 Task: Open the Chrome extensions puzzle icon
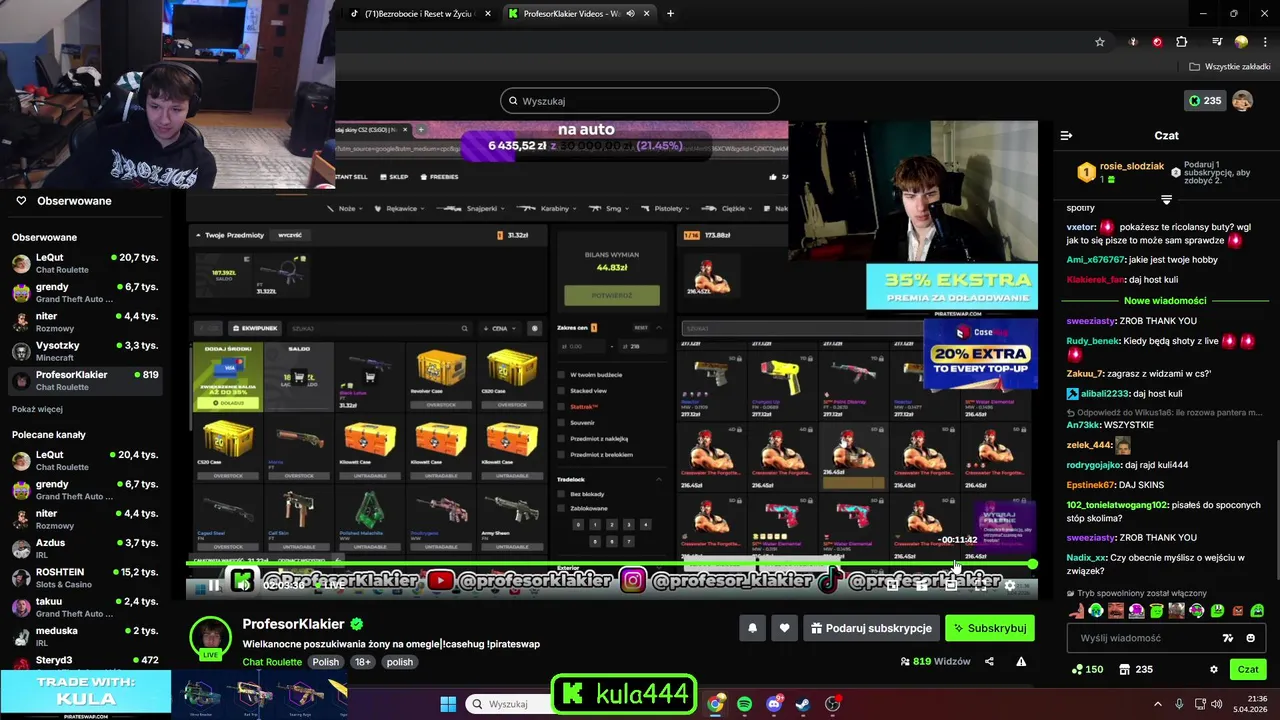[x=1181, y=42]
